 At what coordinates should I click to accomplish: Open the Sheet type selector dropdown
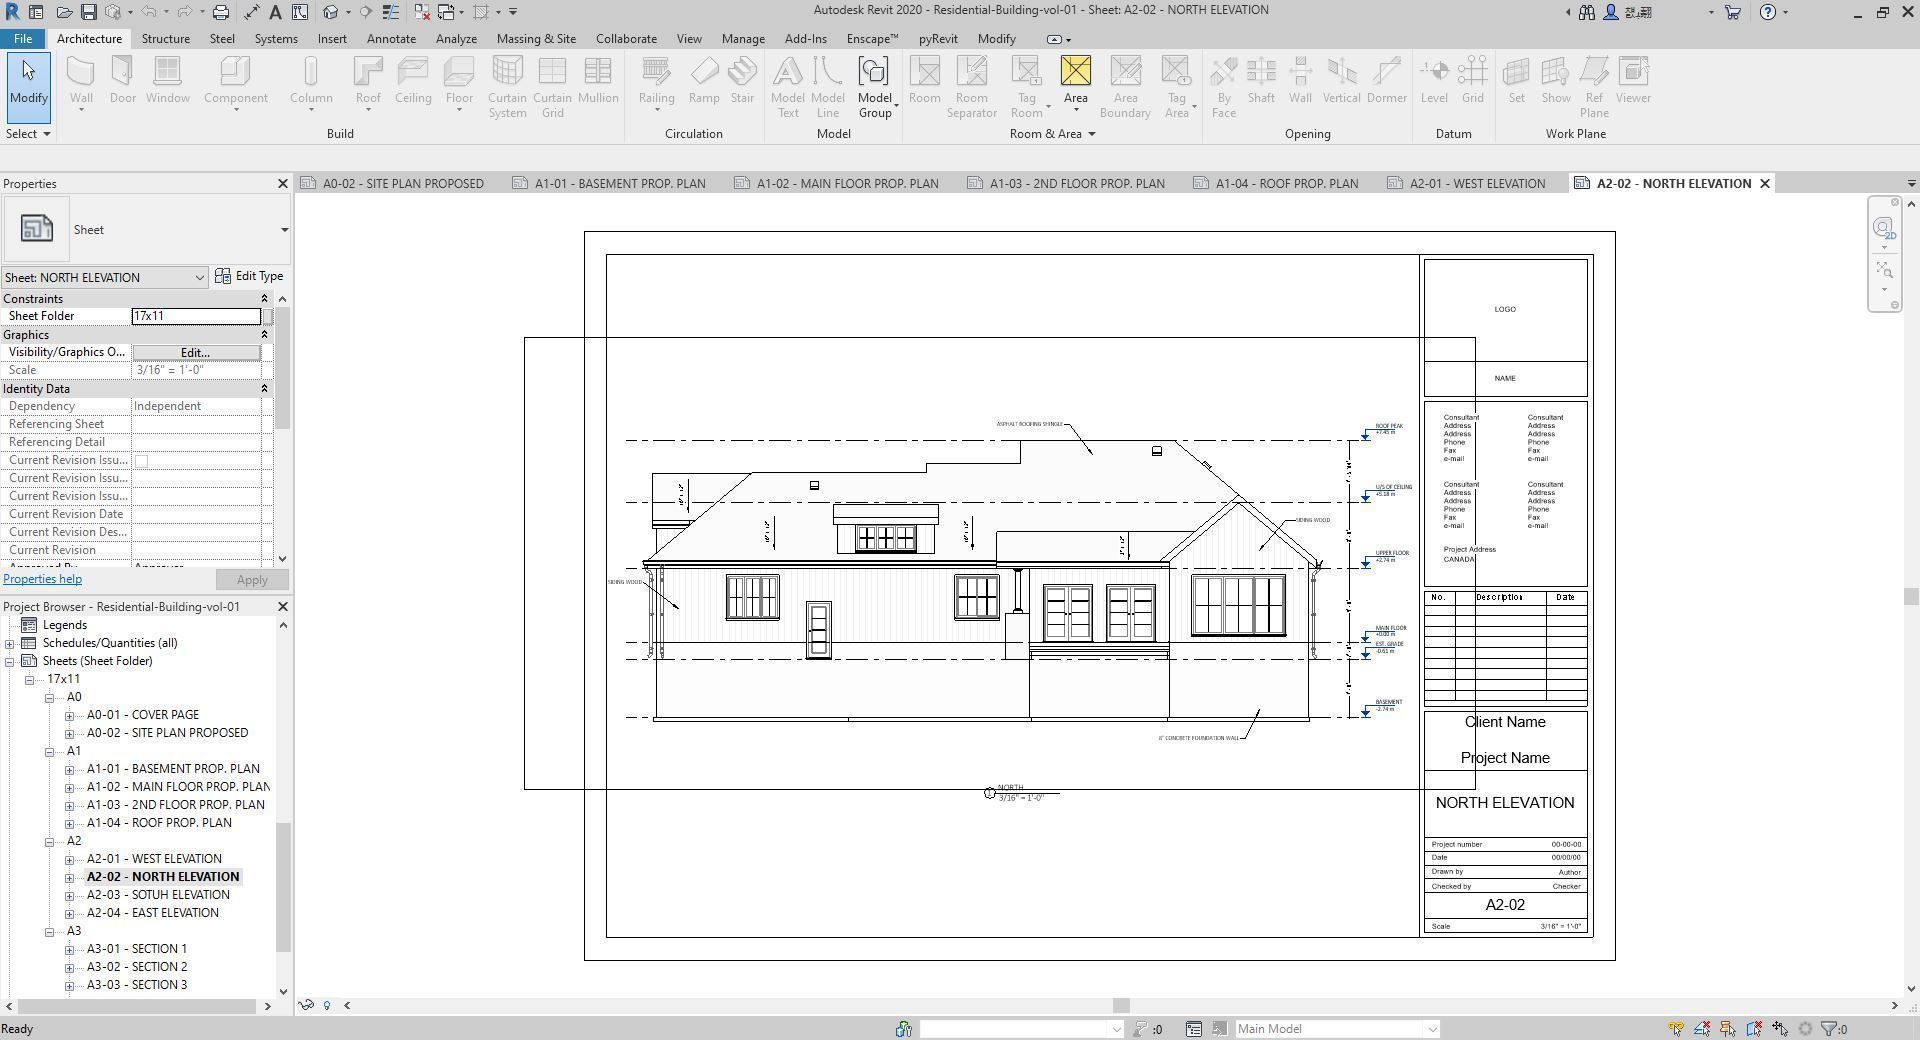(x=284, y=230)
